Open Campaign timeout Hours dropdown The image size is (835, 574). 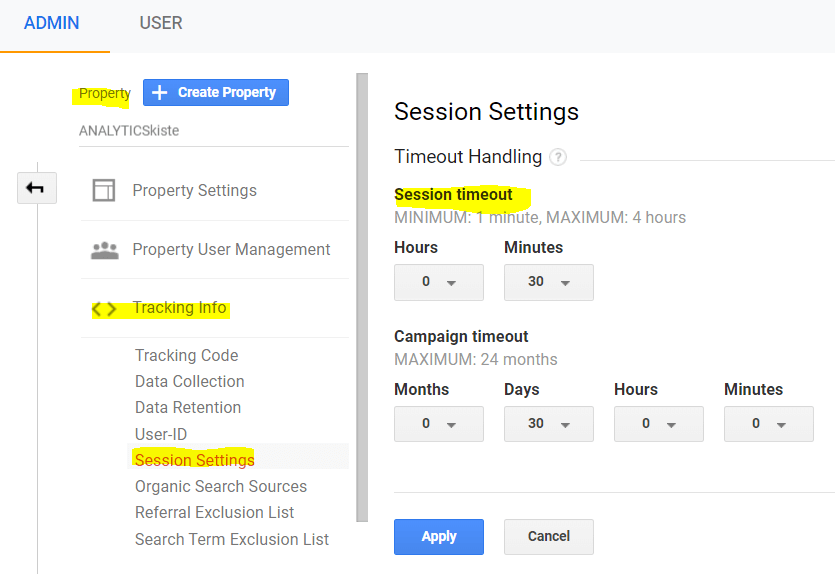tap(658, 424)
